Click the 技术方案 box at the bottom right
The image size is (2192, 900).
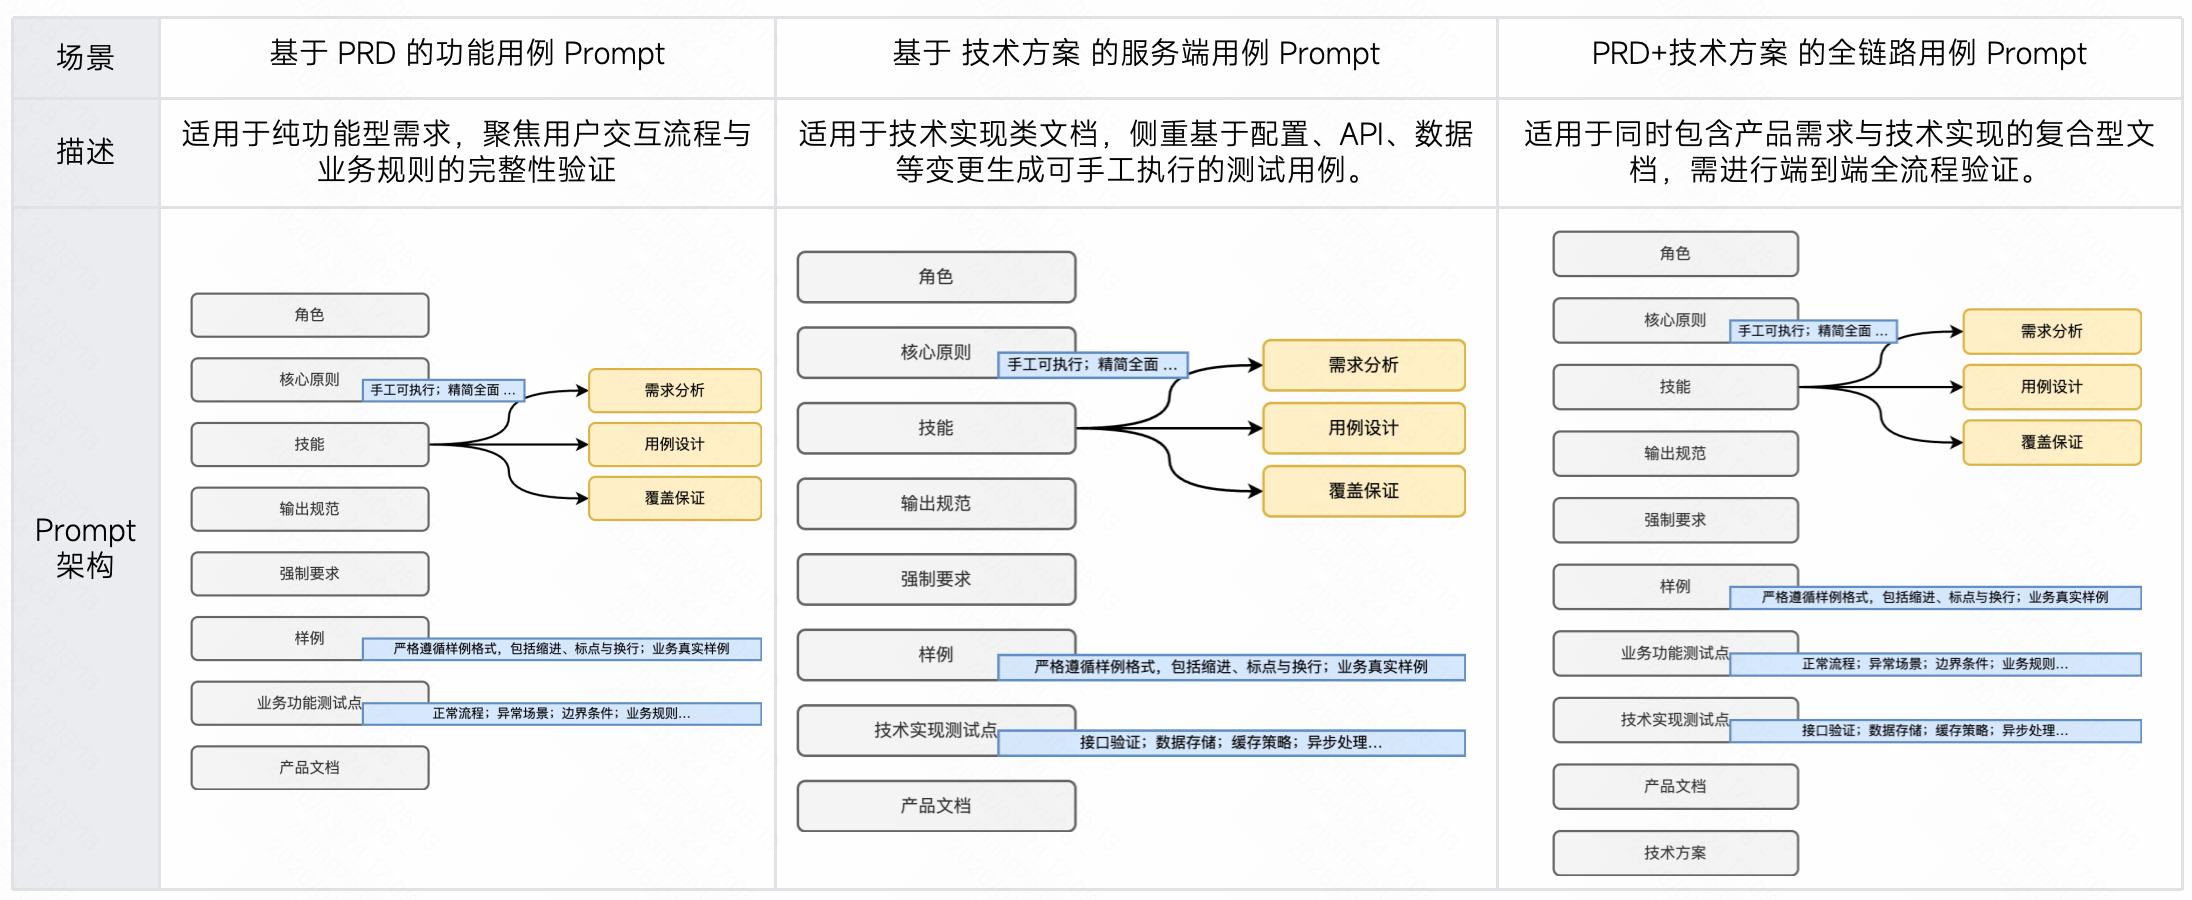tap(1674, 853)
